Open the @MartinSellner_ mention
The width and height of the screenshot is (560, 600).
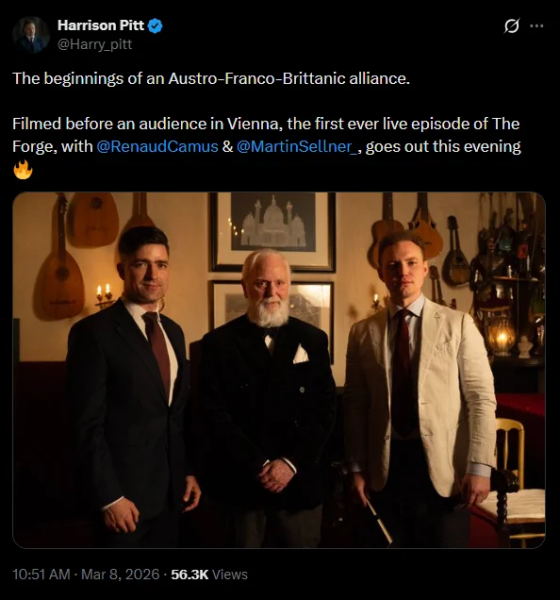coord(297,147)
